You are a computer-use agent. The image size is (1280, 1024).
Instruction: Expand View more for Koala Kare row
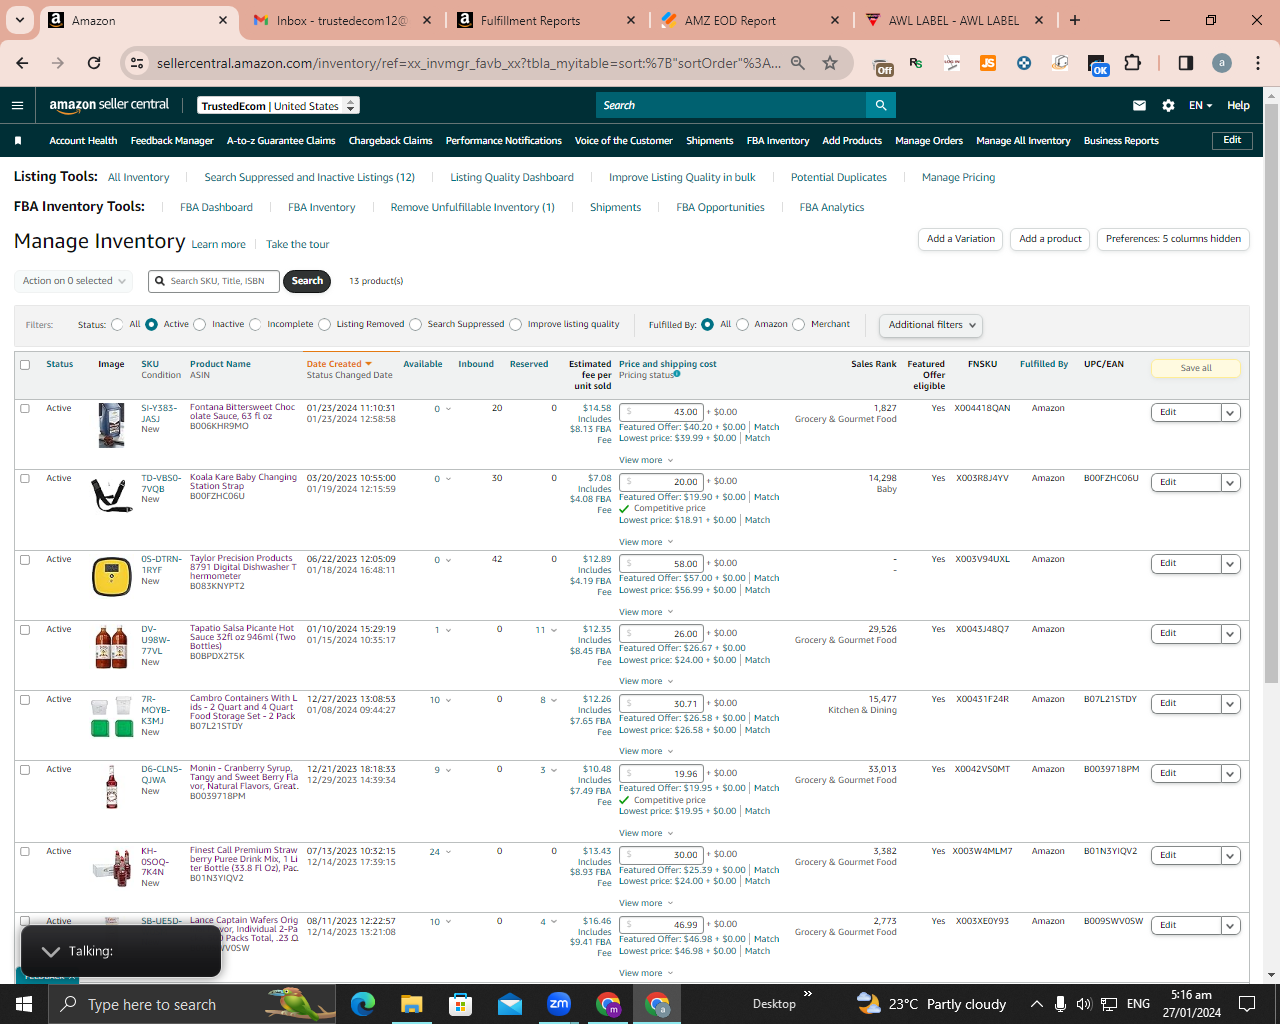(x=646, y=542)
